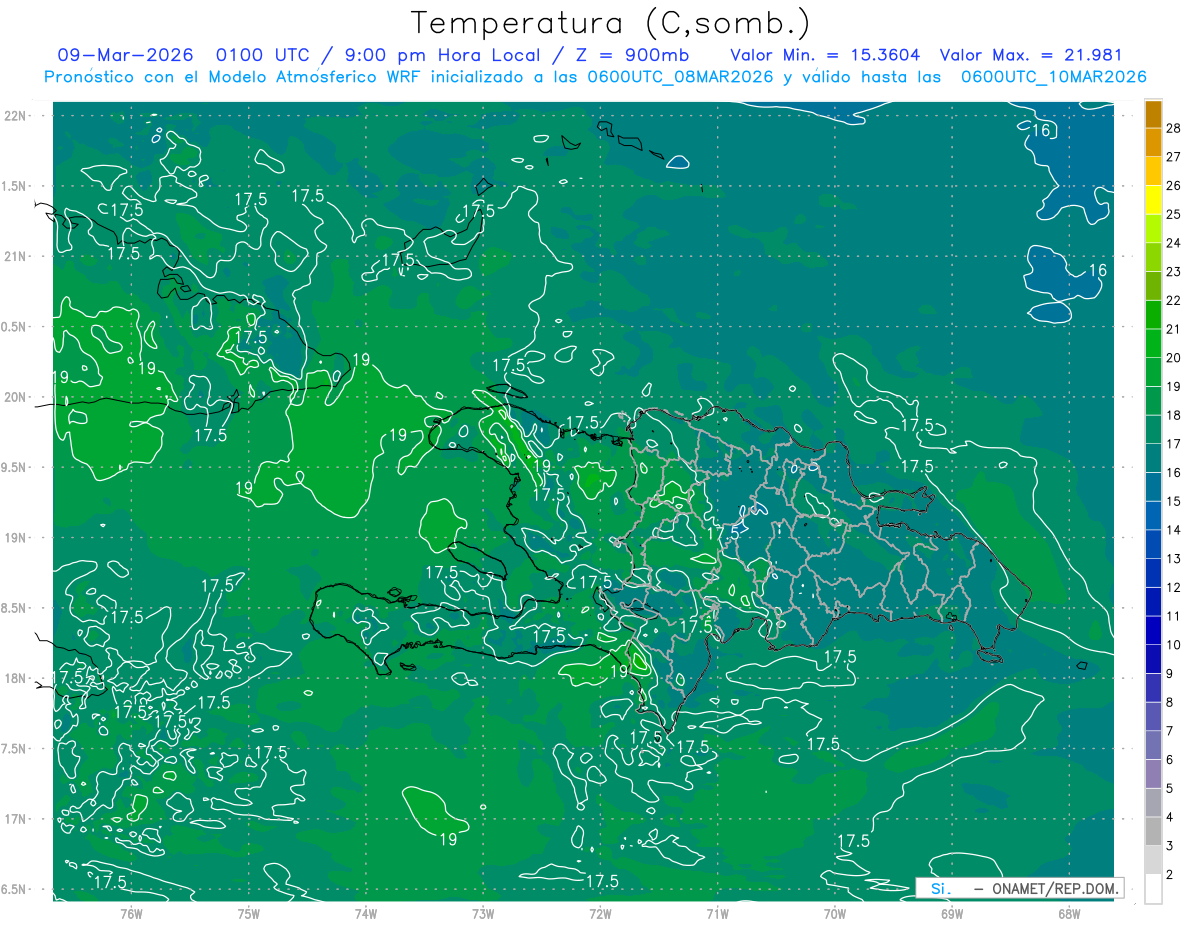The height and width of the screenshot is (927, 1200).
Task: Click the '18N' latitude axis label
Action: tap(15, 678)
